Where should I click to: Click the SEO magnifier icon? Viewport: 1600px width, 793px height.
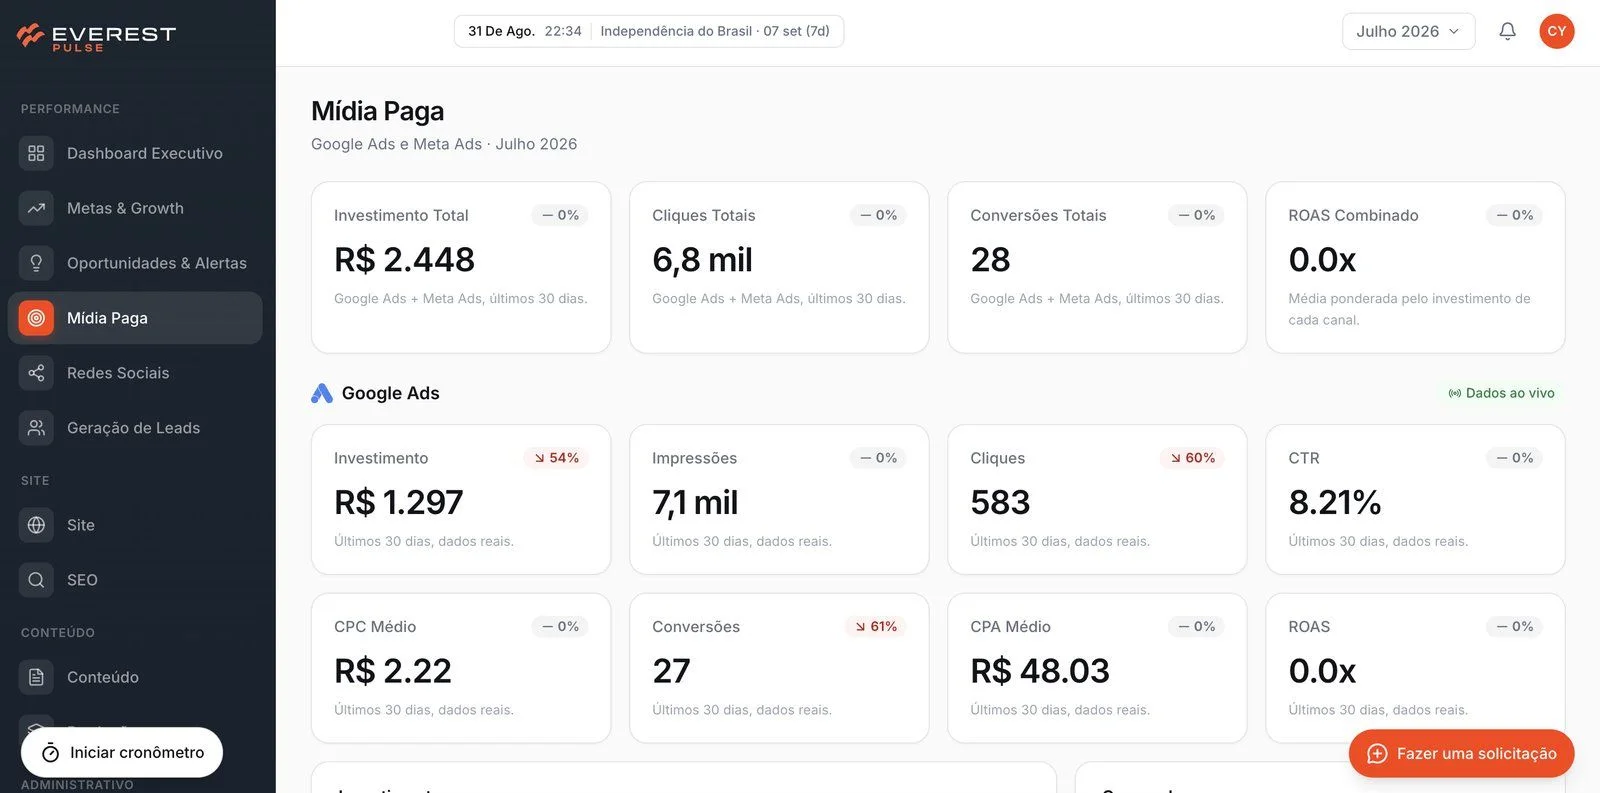click(x=36, y=580)
